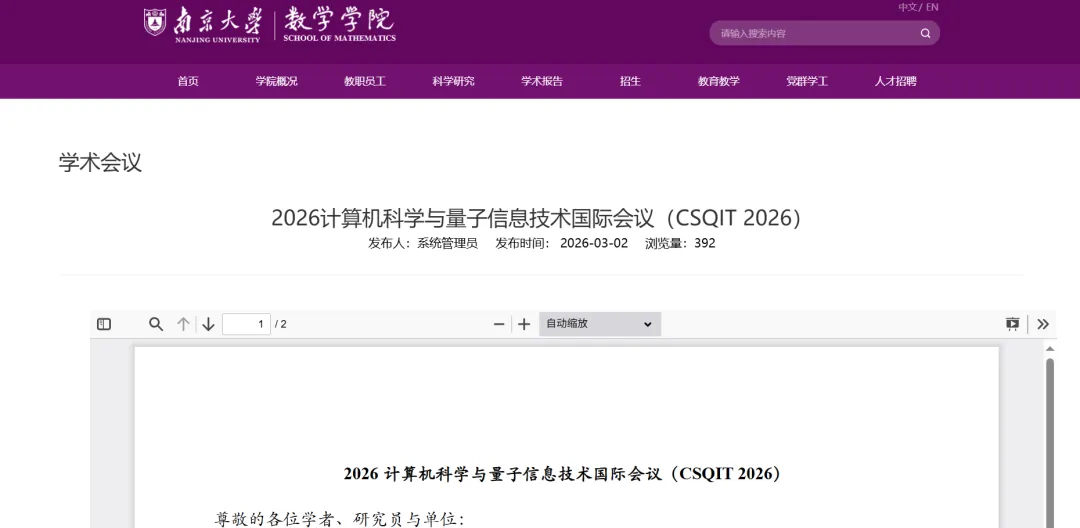Zoom out the PDF document
The width and height of the screenshot is (1080, 528).
click(x=499, y=324)
